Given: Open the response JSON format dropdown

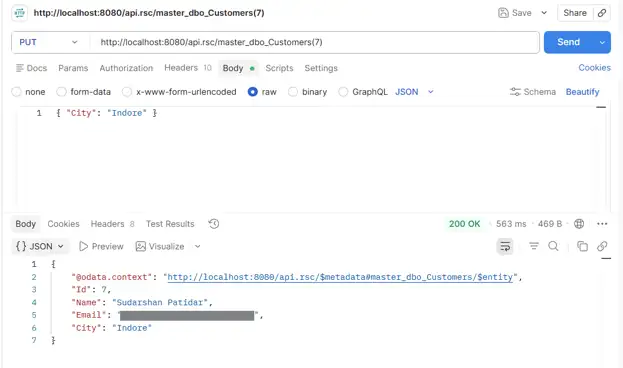Looking at the screenshot, I should tap(40, 246).
